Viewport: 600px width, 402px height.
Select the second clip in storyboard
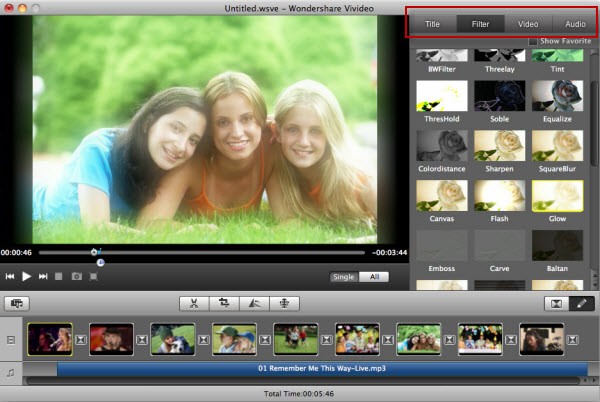[111, 339]
